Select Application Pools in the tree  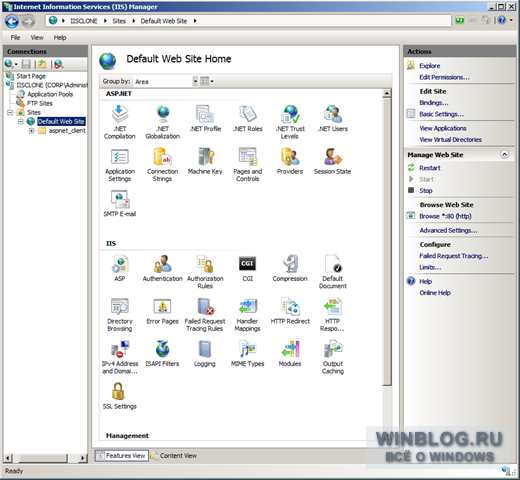click(50, 94)
